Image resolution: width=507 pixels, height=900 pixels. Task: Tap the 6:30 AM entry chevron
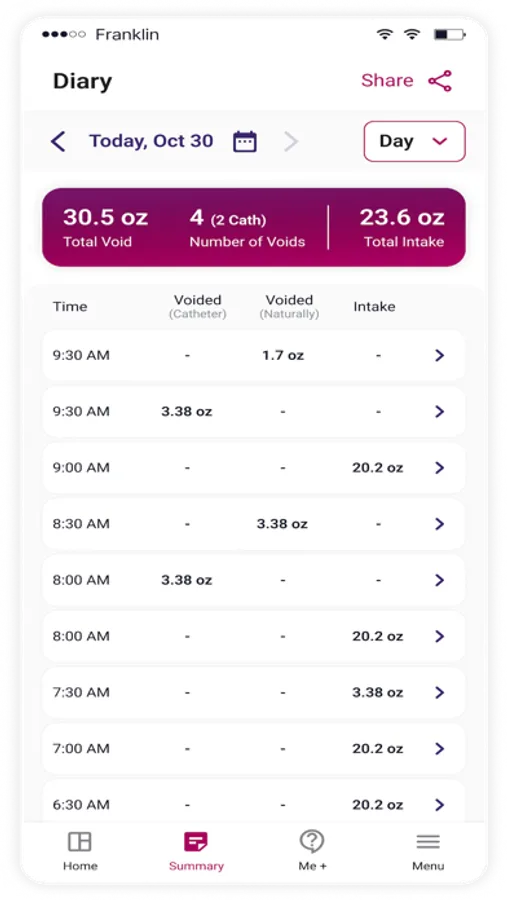(x=440, y=805)
